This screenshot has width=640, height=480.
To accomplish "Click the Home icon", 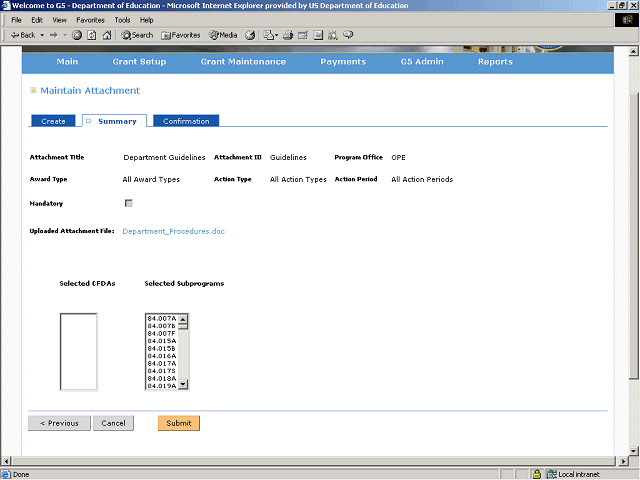I will 107,35.
